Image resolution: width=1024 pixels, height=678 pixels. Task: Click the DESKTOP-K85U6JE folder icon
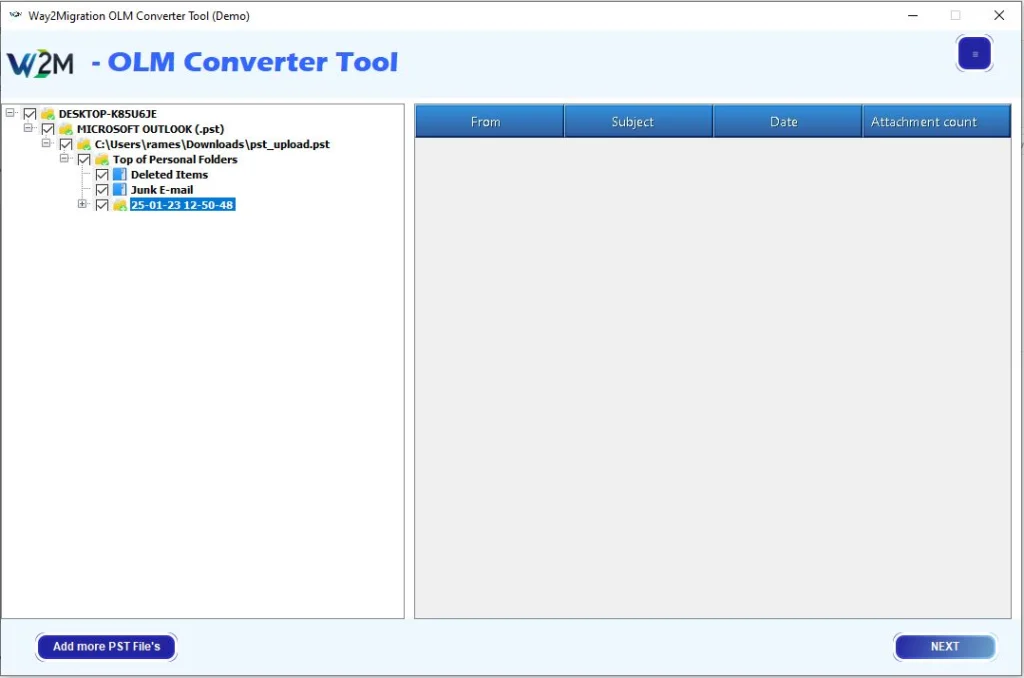pyautogui.click(x=48, y=114)
